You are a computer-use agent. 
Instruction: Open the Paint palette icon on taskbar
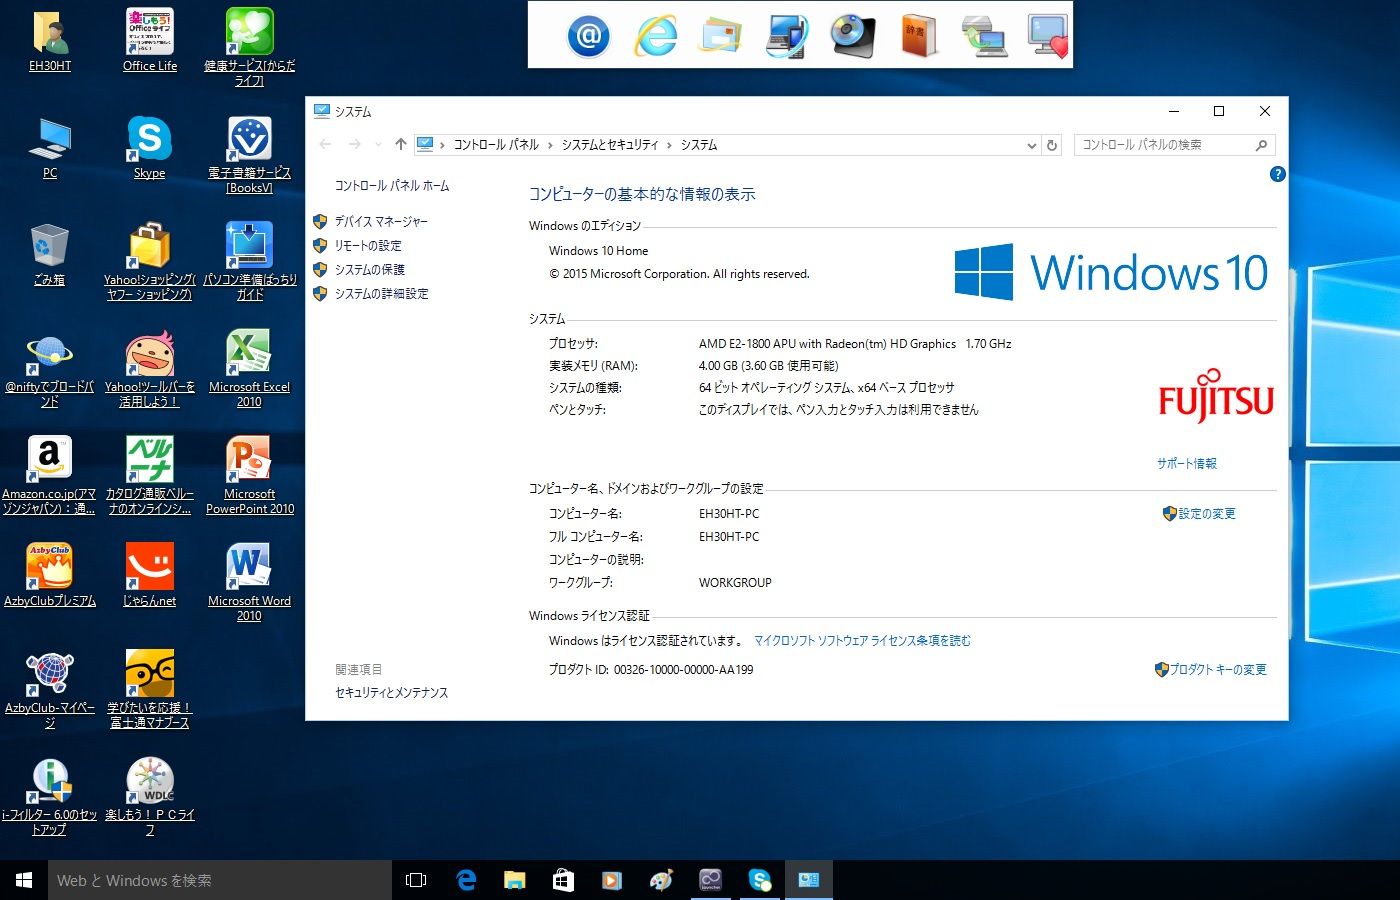pos(661,880)
